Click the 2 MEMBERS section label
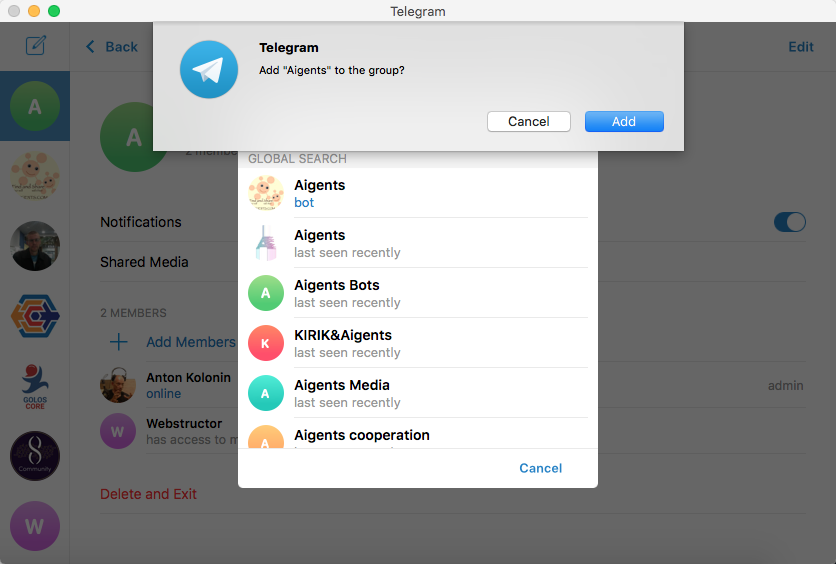Image resolution: width=836 pixels, height=564 pixels. point(133,313)
